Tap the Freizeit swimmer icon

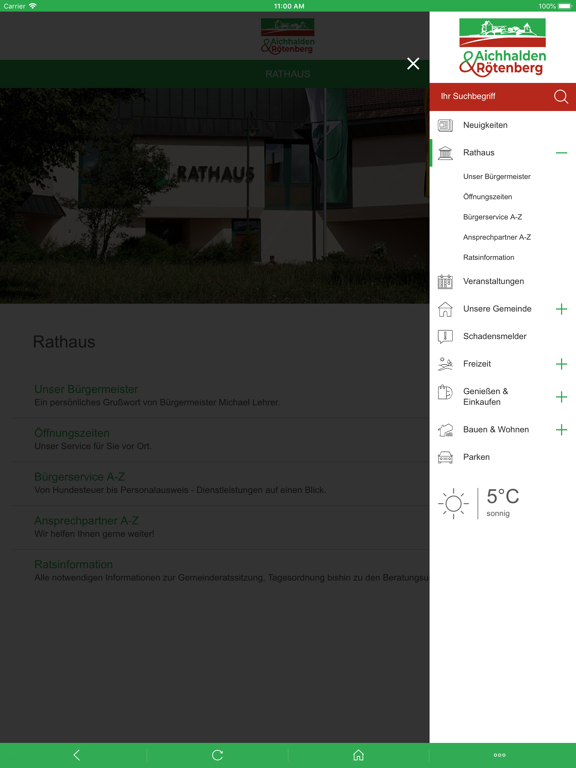[x=445, y=364]
